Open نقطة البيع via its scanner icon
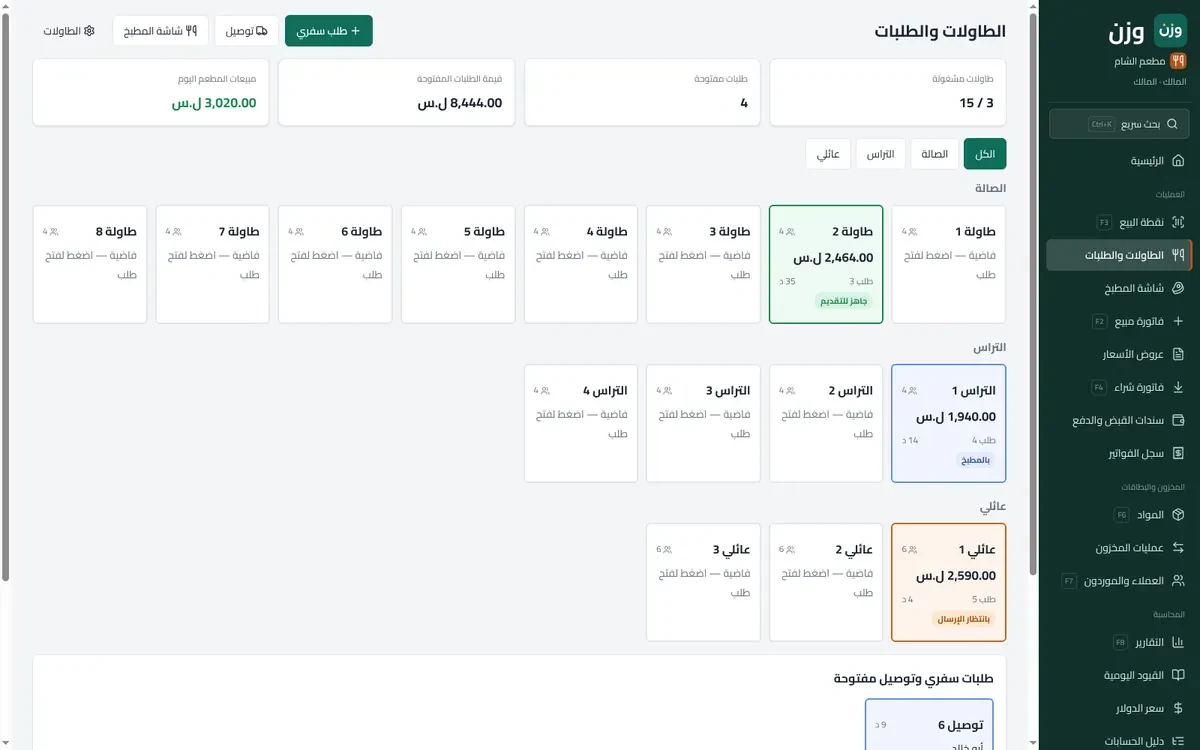The height and width of the screenshot is (750, 1200). click(x=1178, y=222)
